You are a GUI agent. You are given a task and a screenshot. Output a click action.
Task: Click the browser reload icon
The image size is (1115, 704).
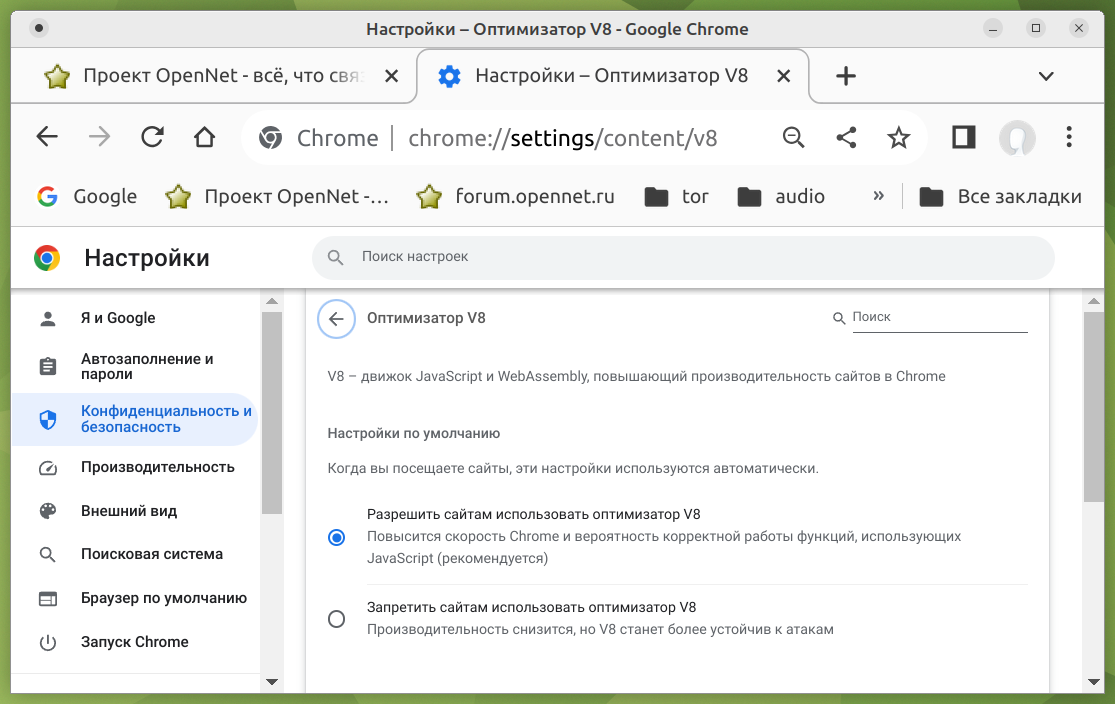(152, 137)
